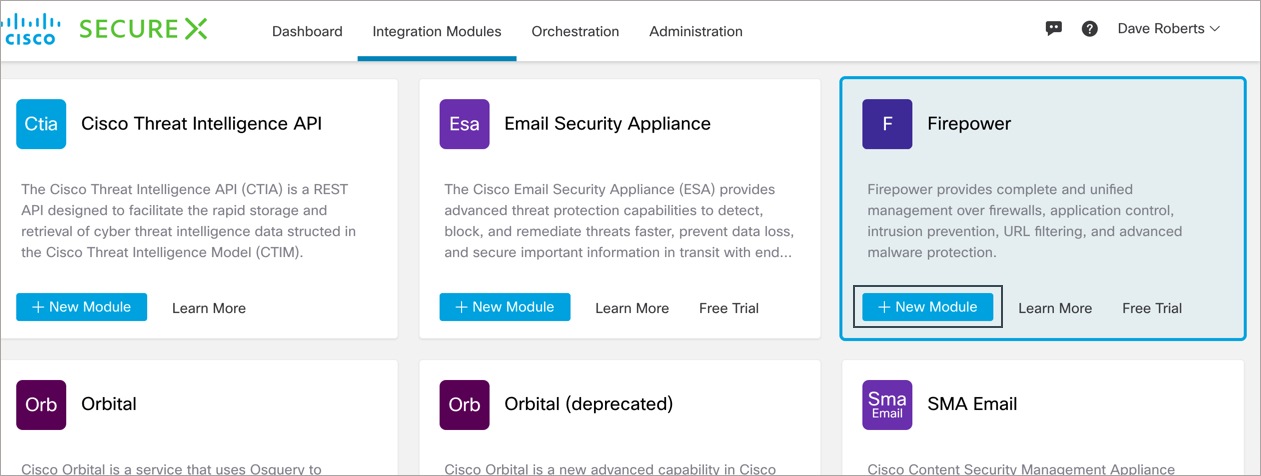Select the Integration Modules tab
Screen dimensions: 1261x476
[x=437, y=31]
